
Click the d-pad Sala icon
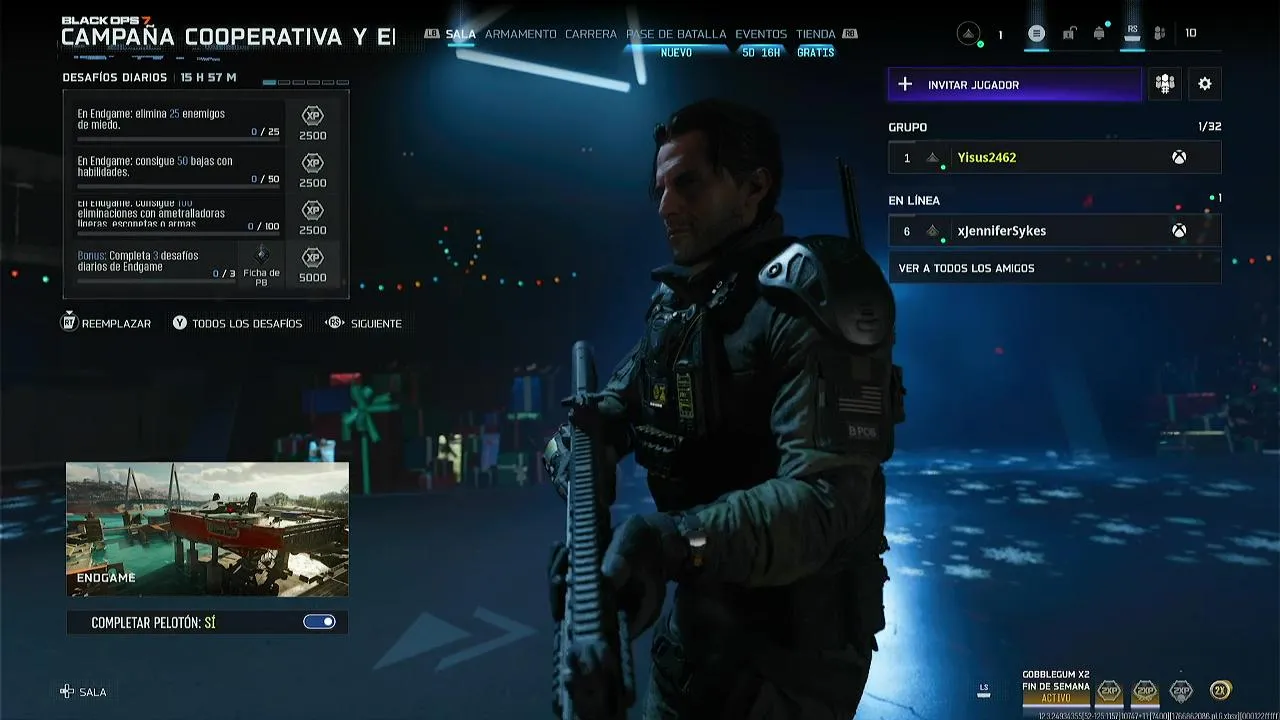(x=67, y=691)
